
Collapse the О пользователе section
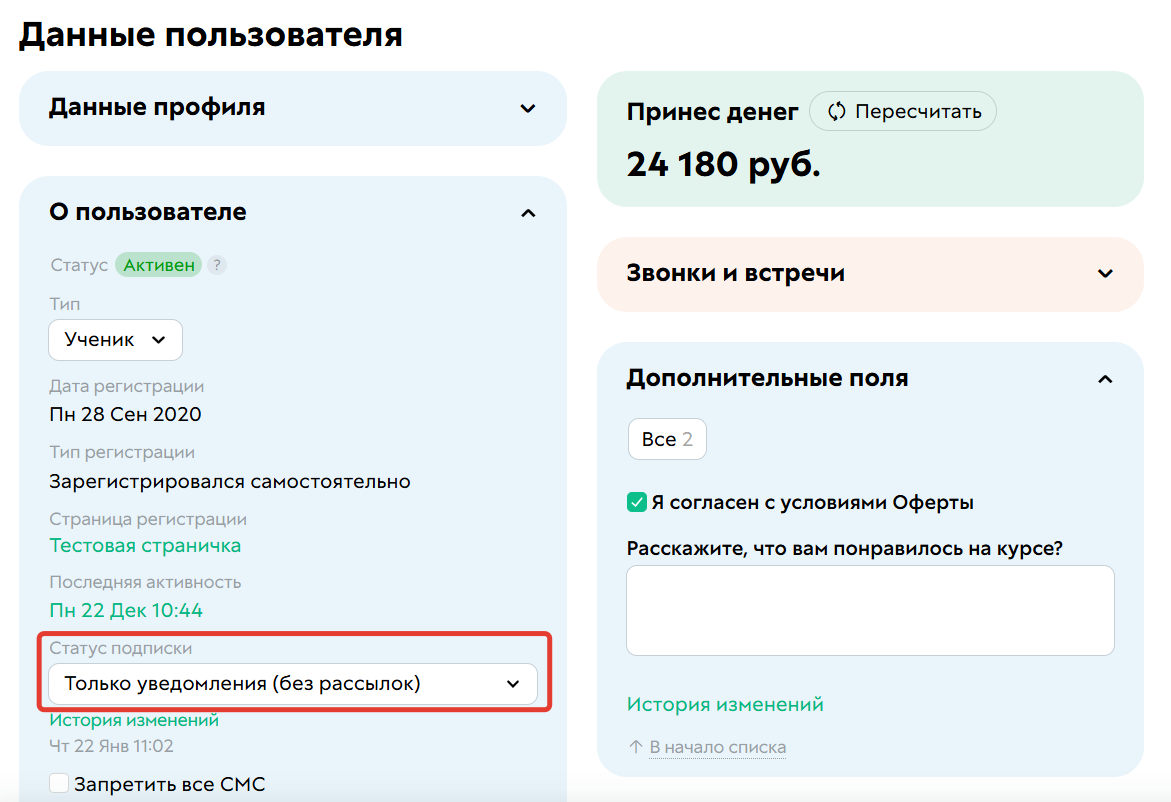[527, 212]
